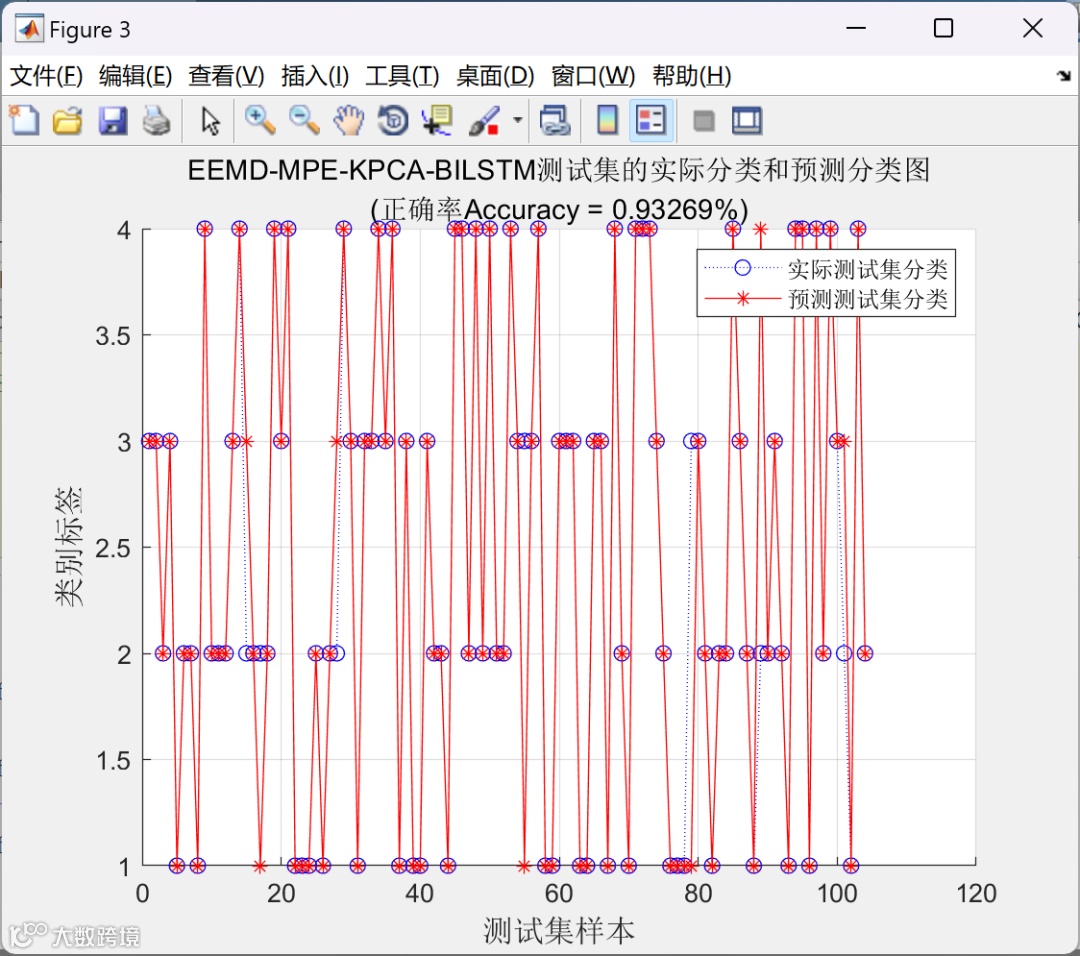The image size is (1080, 956).
Task: Select the Brush data tool
Action: tap(485, 121)
